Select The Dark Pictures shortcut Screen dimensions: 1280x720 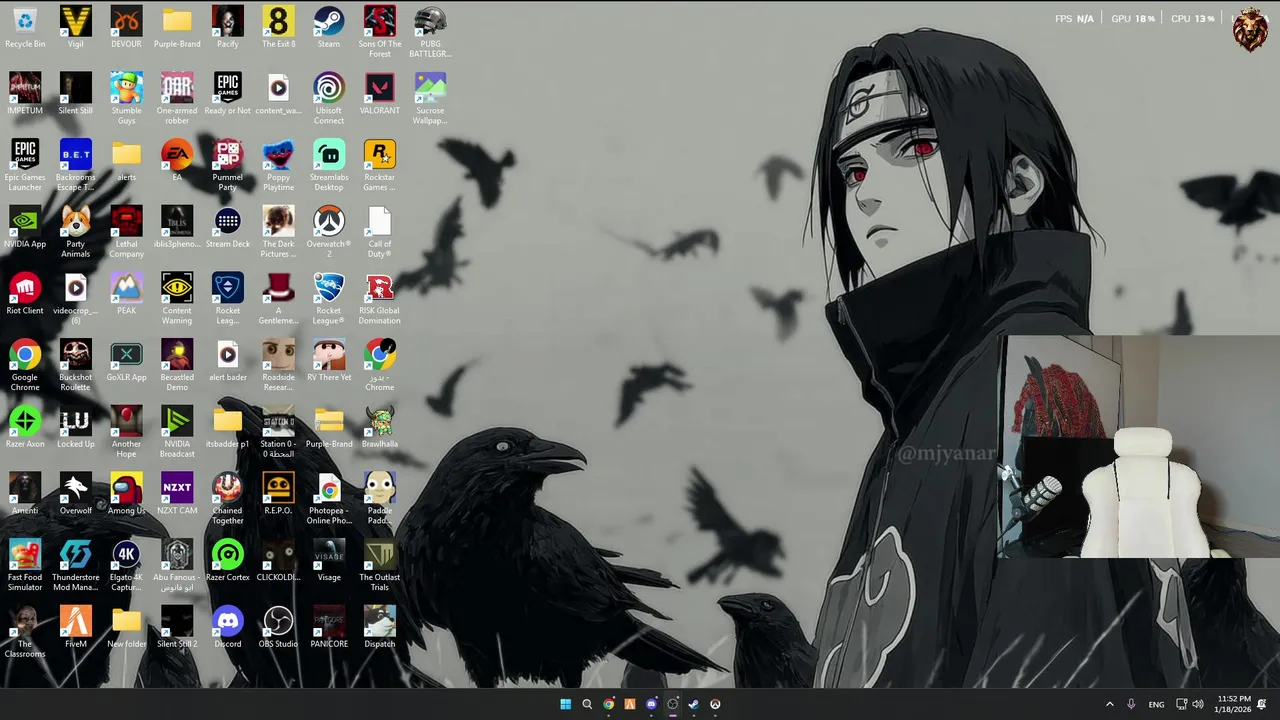pyautogui.click(x=278, y=232)
